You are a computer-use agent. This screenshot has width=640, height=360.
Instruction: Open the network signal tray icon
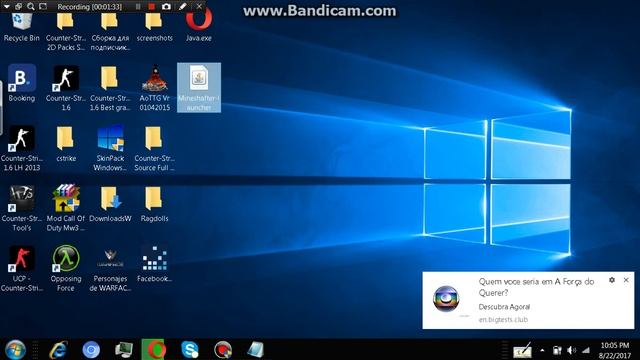(x=586, y=350)
